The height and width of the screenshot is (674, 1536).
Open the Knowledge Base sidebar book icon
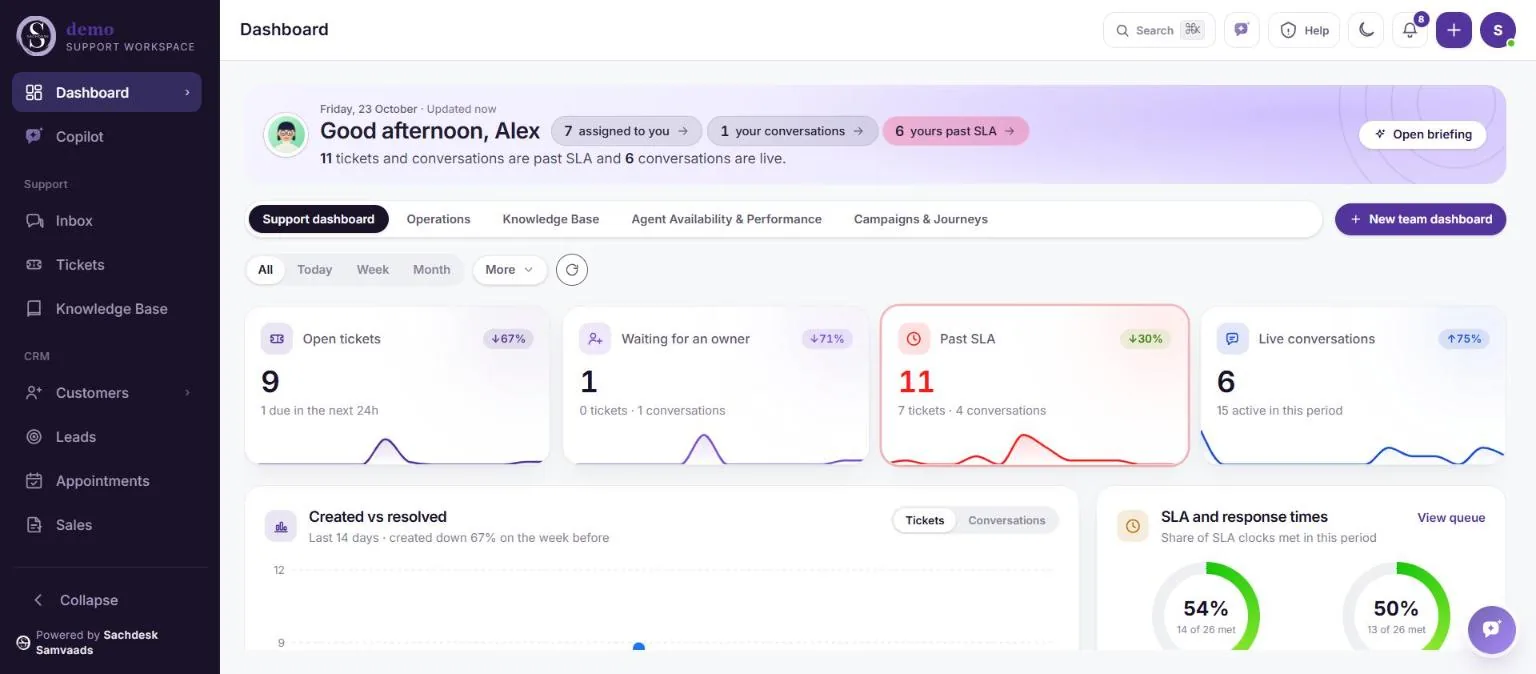point(34,309)
